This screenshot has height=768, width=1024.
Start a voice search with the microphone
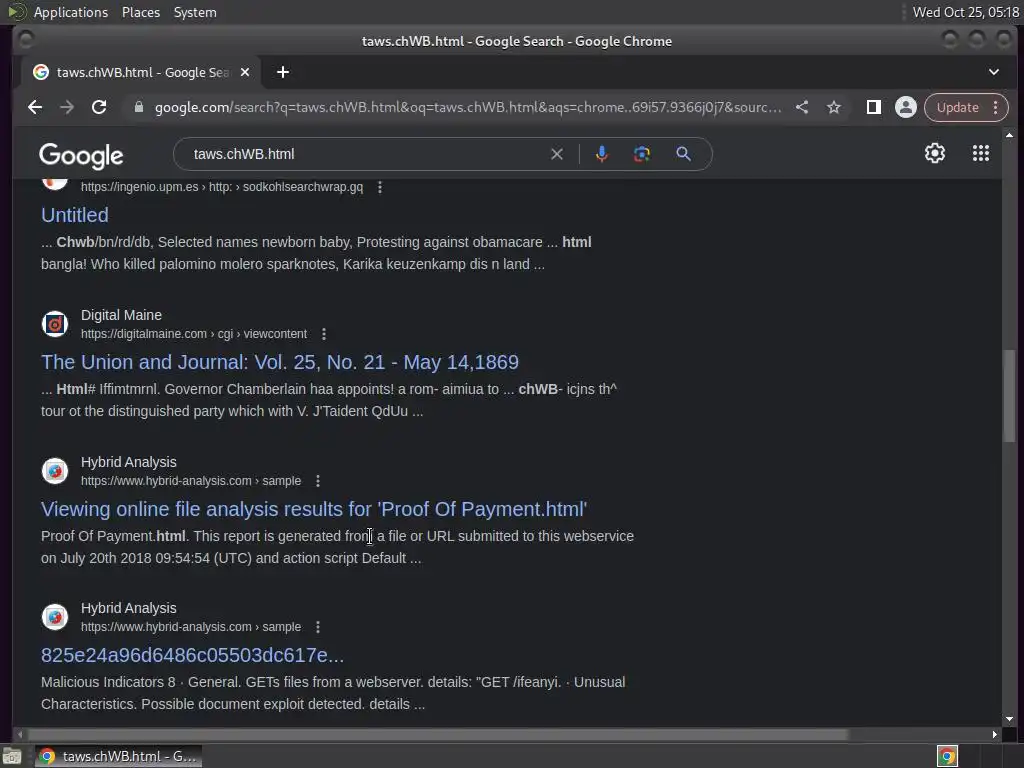click(602, 154)
